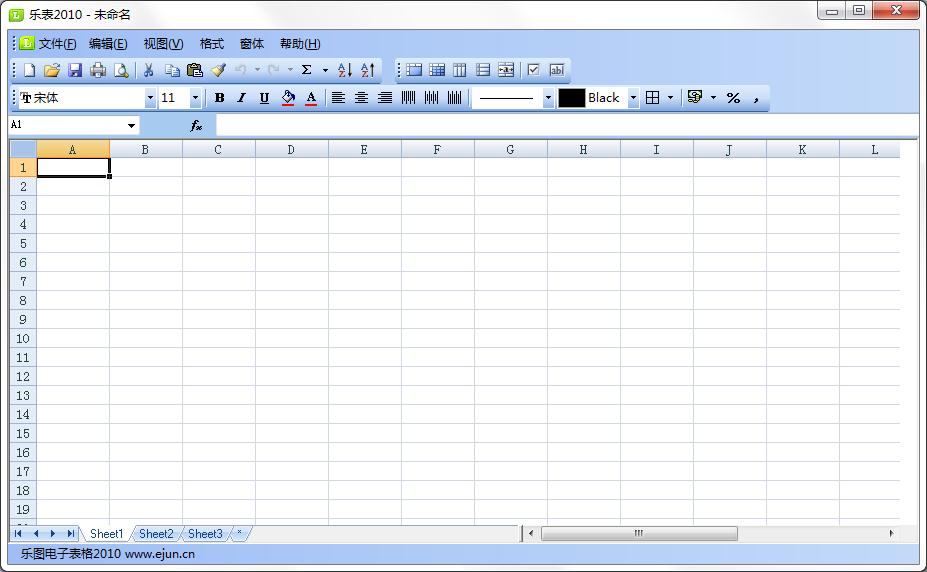
Task: Redo the last undone action
Action: click(x=273, y=70)
